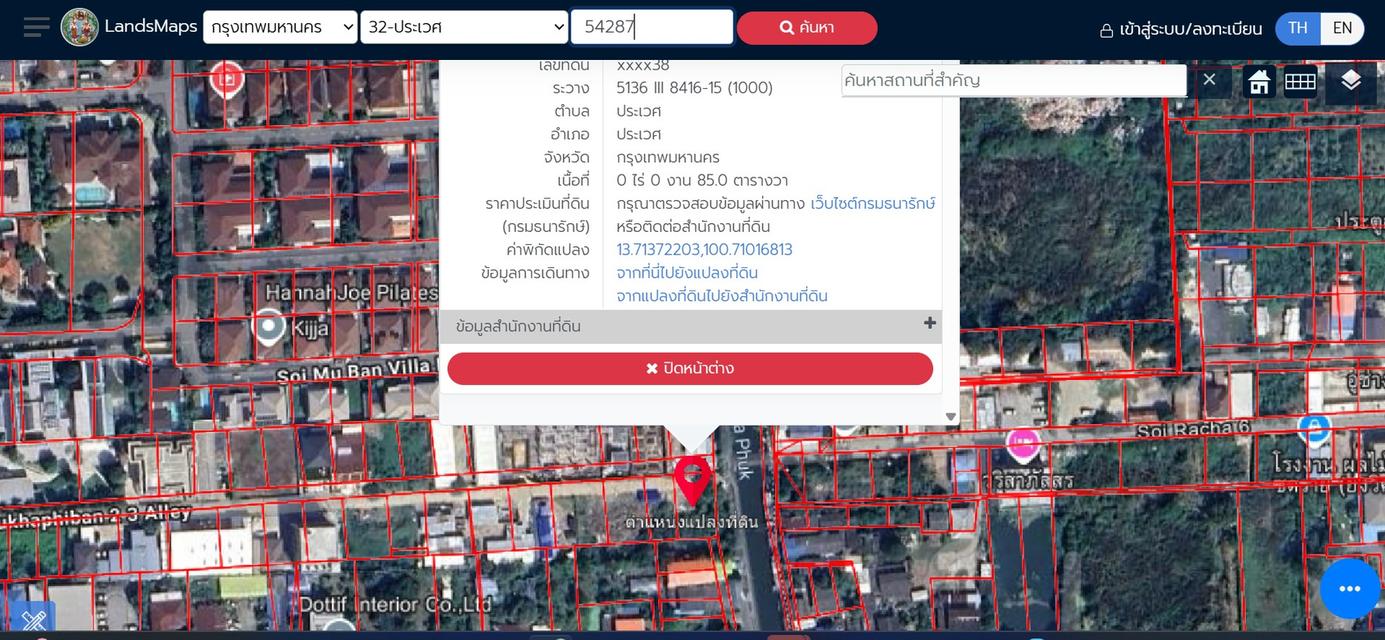This screenshot has width=1385, height=640.
Task: Switch language to TH
Action: tap(1298, 28)
